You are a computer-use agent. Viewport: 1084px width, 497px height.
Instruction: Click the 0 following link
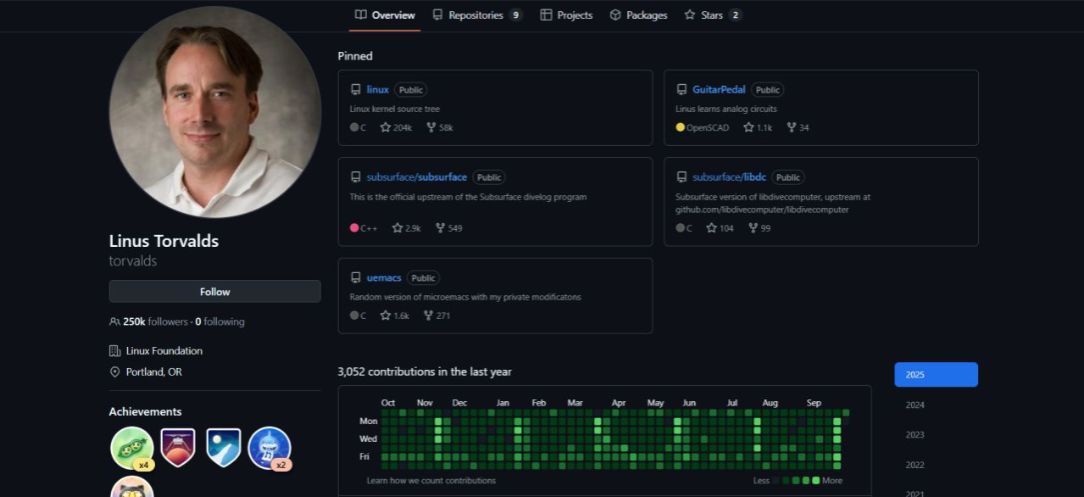click(x=220, y=322)
